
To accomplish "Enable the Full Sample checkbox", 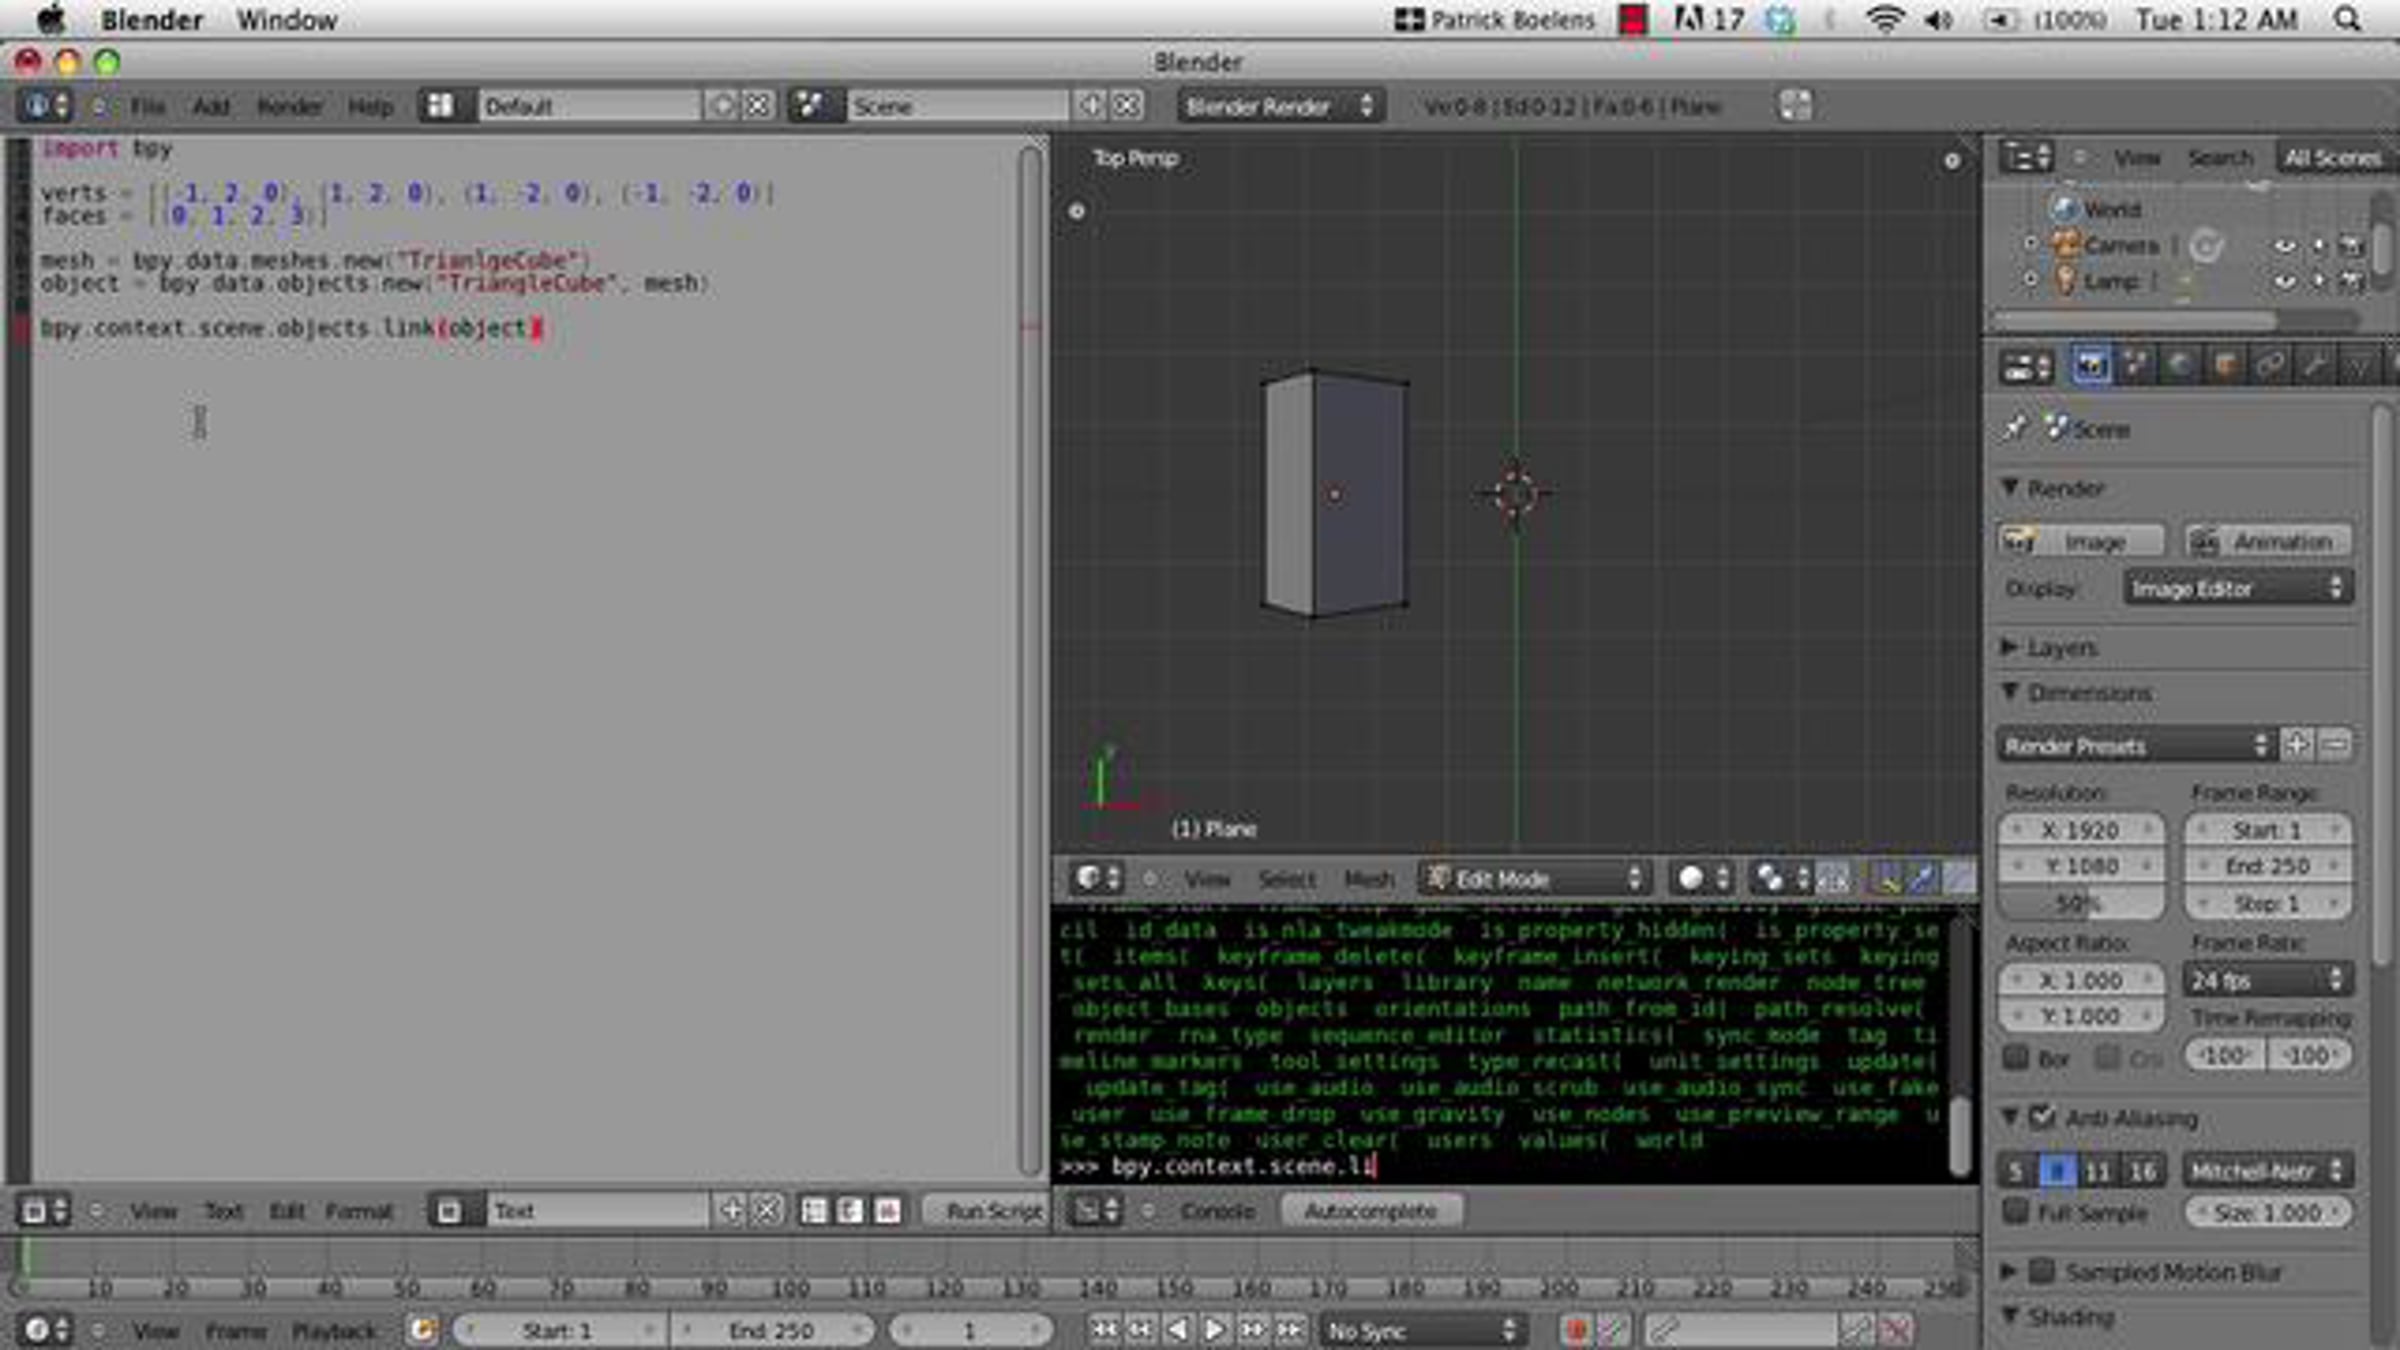I will pyautogui.click(x=2016, y=1211).
